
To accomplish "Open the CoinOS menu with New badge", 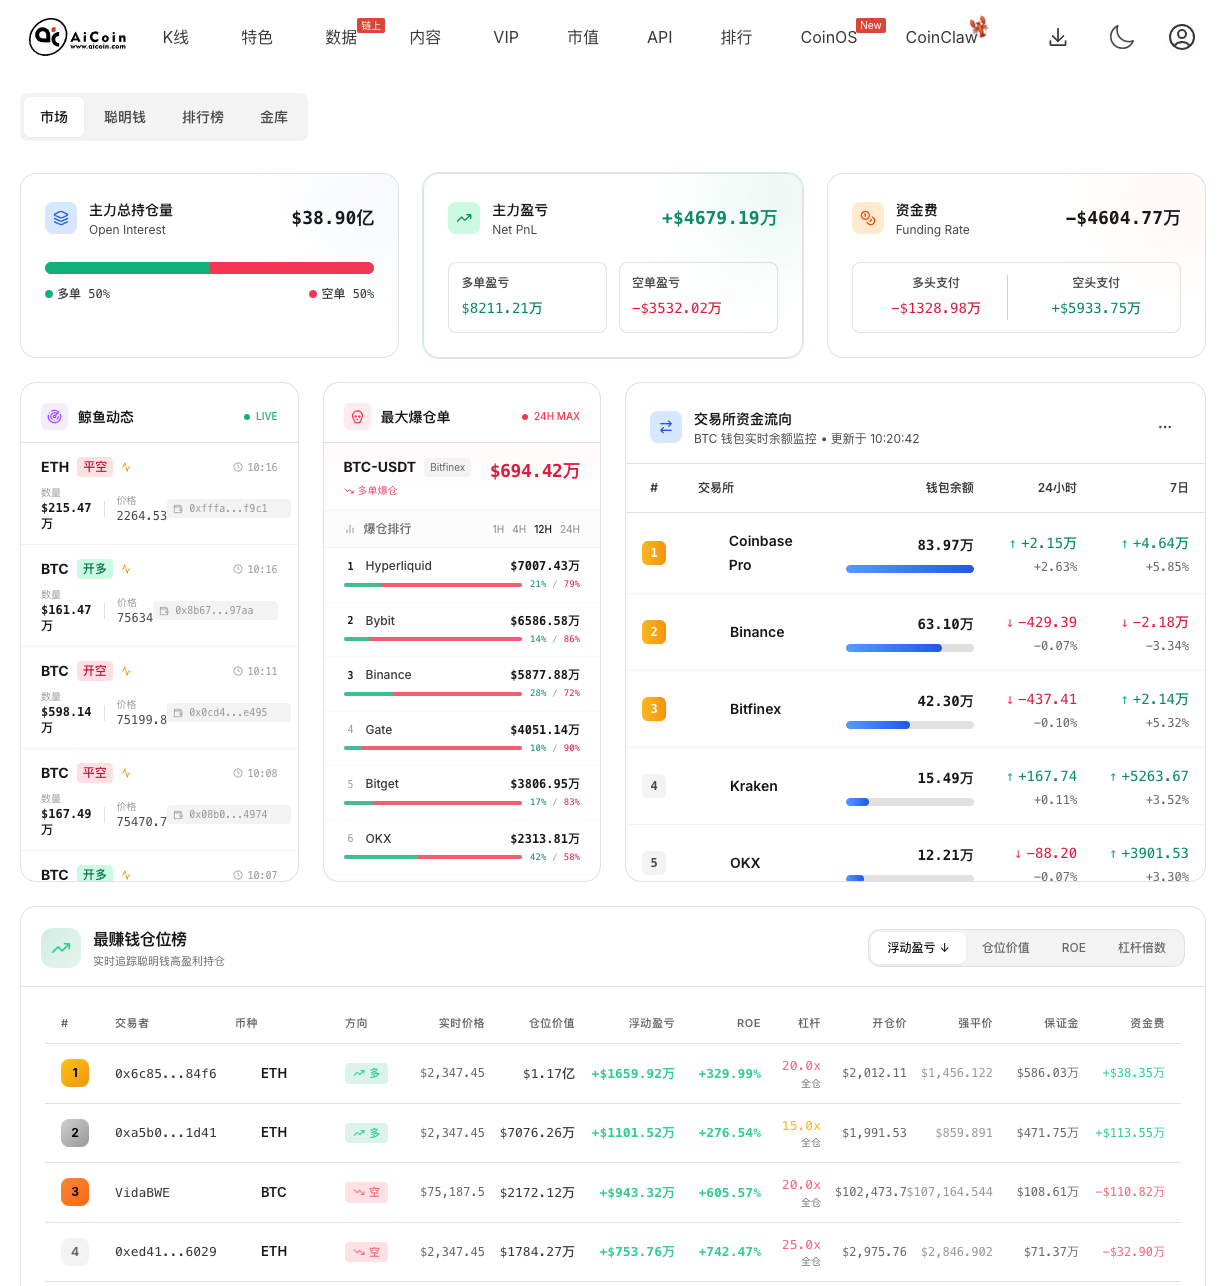I will pos(828,37).
